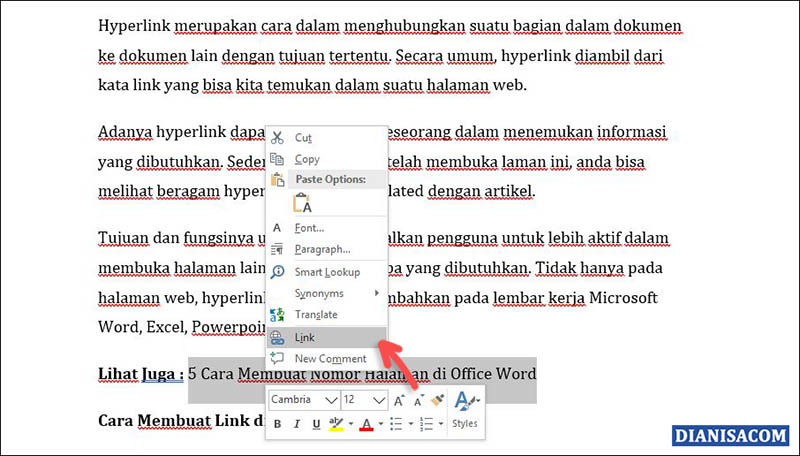The width and height of the screenshot is (800, 456).
Task: Open the Font... dialog entry
Action: point(309,228)
